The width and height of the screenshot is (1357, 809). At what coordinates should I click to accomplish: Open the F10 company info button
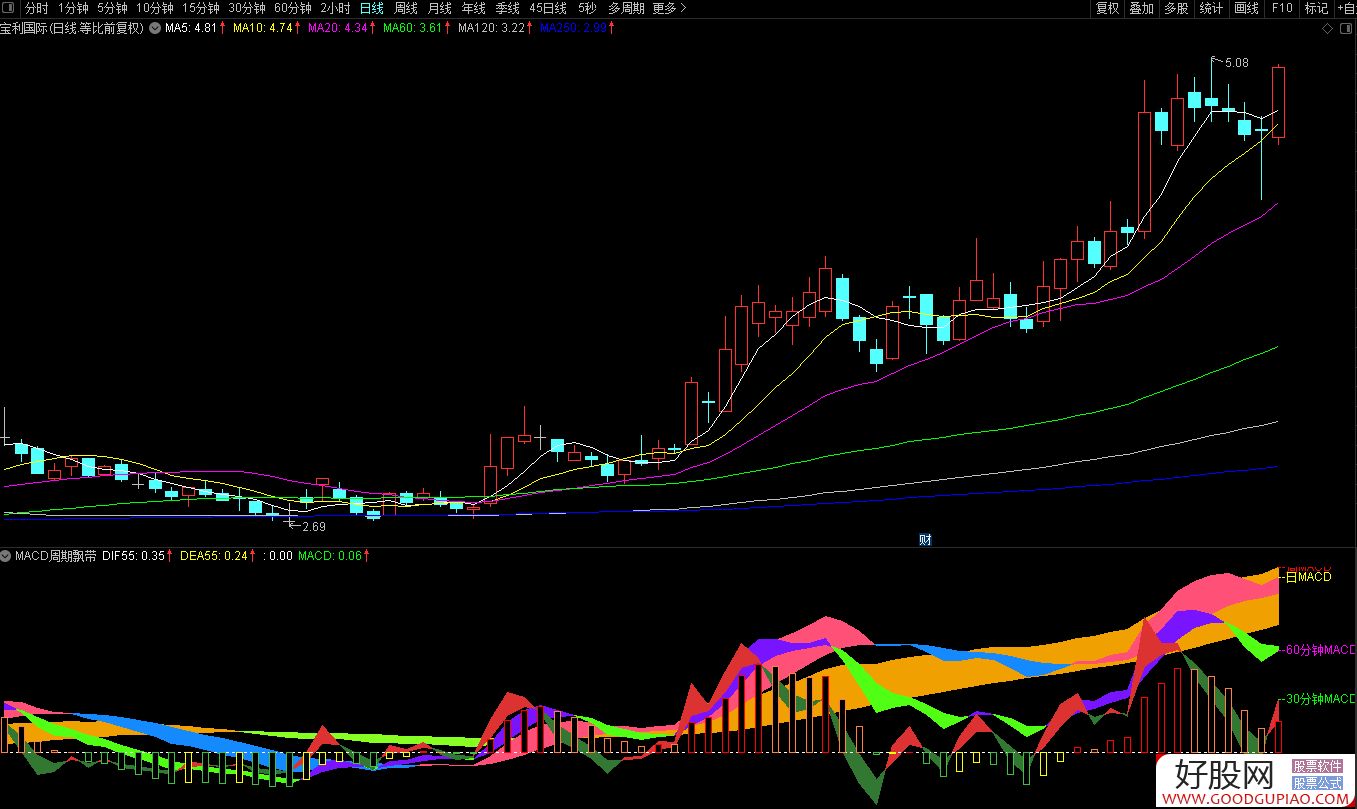point(1281,8)
